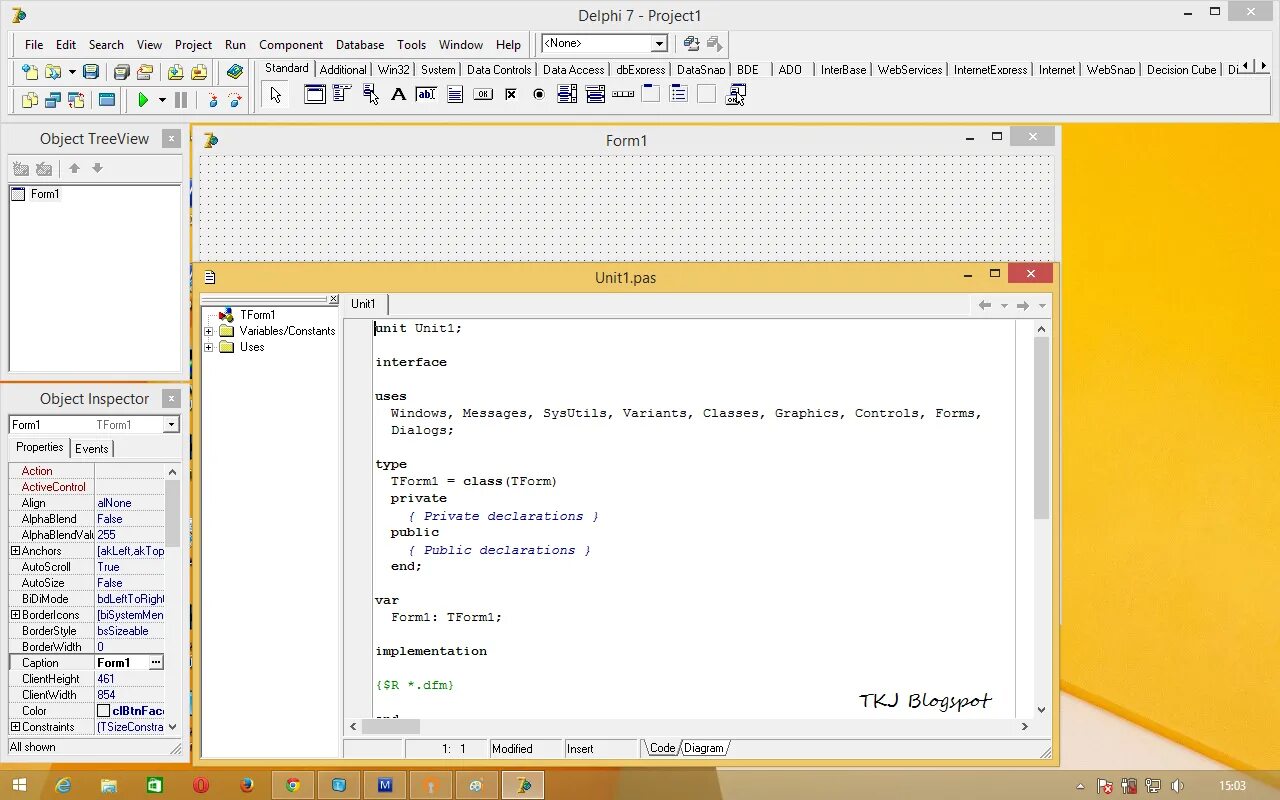1280x800 pixels.
Task: Open the dropdown arrow next to Open icon
Action: point(72,72)
